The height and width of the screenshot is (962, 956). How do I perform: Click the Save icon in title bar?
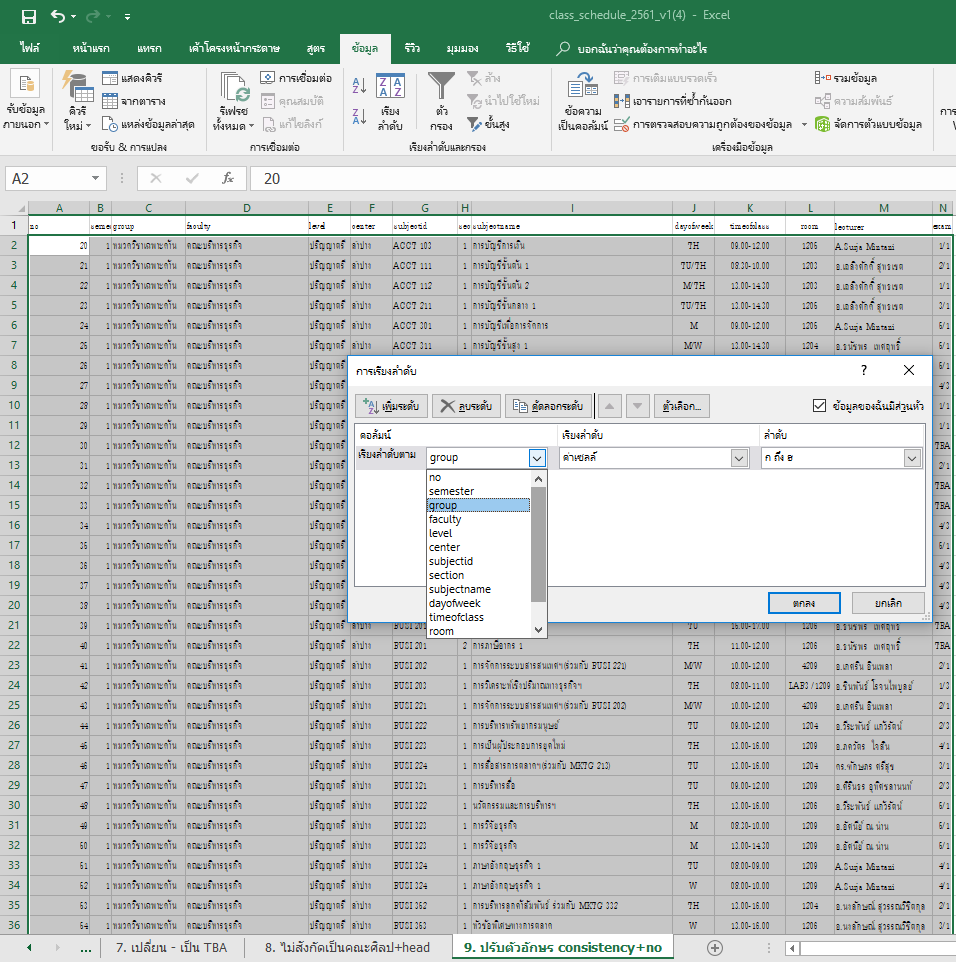(28, 16)
